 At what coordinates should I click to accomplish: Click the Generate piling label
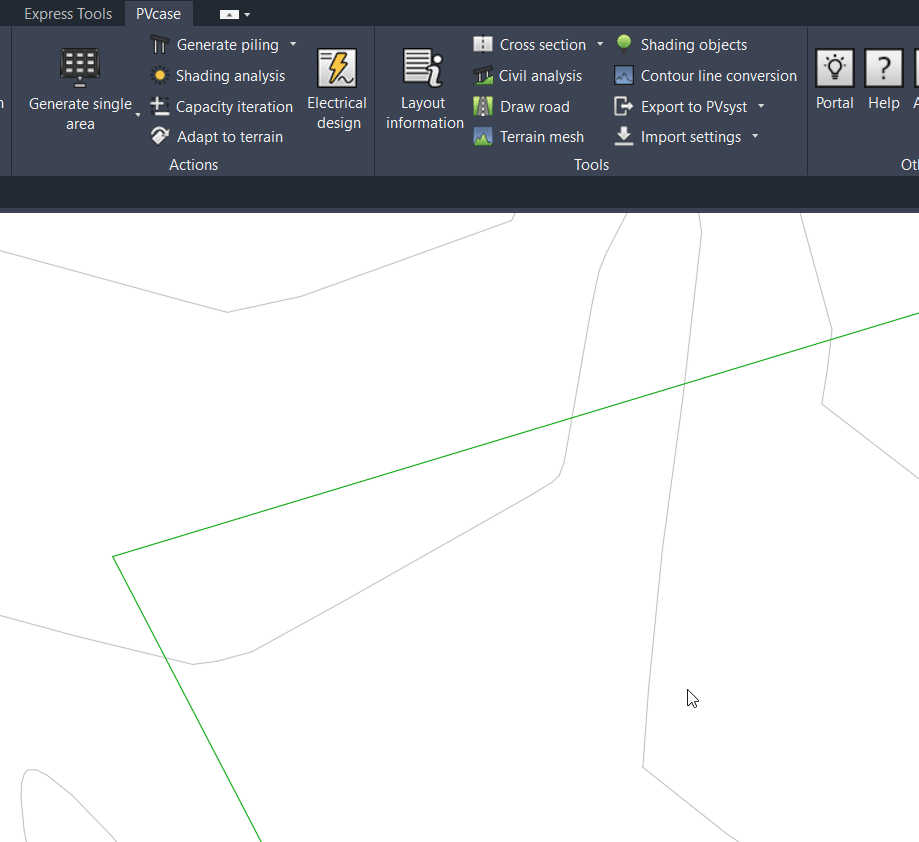[227, 45]
